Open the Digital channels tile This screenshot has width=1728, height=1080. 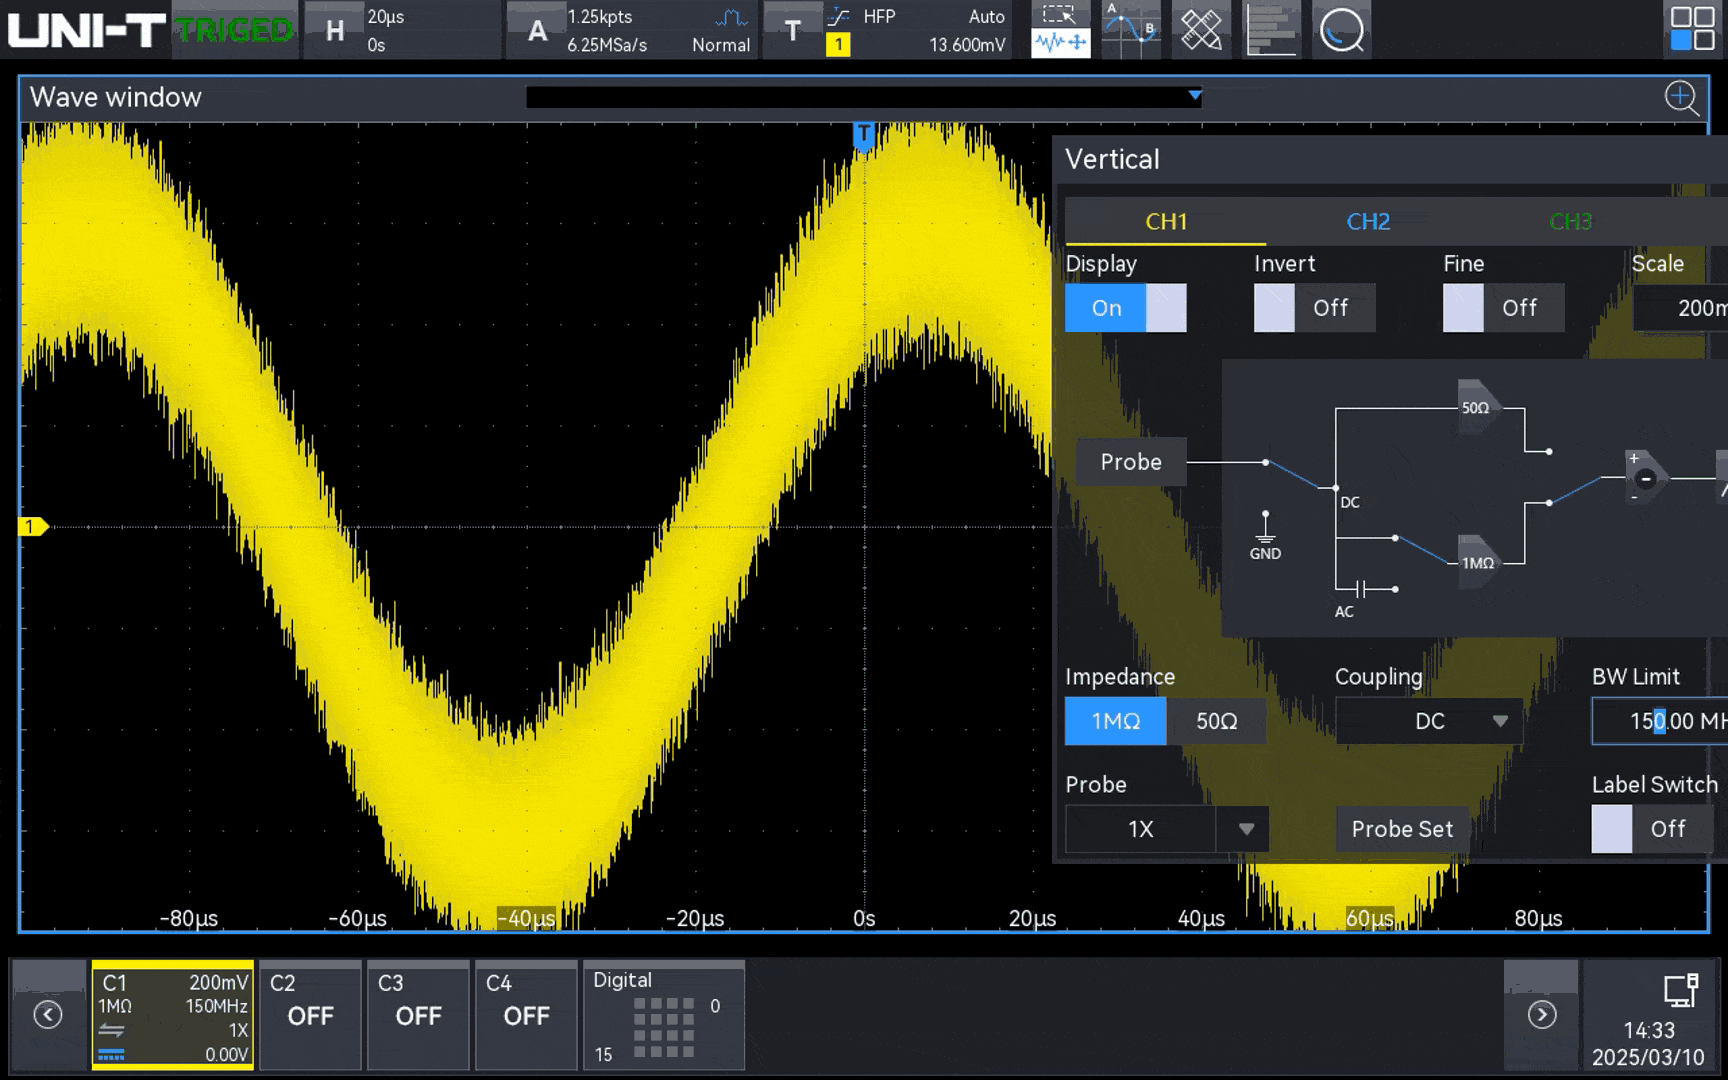[664, 1016]
